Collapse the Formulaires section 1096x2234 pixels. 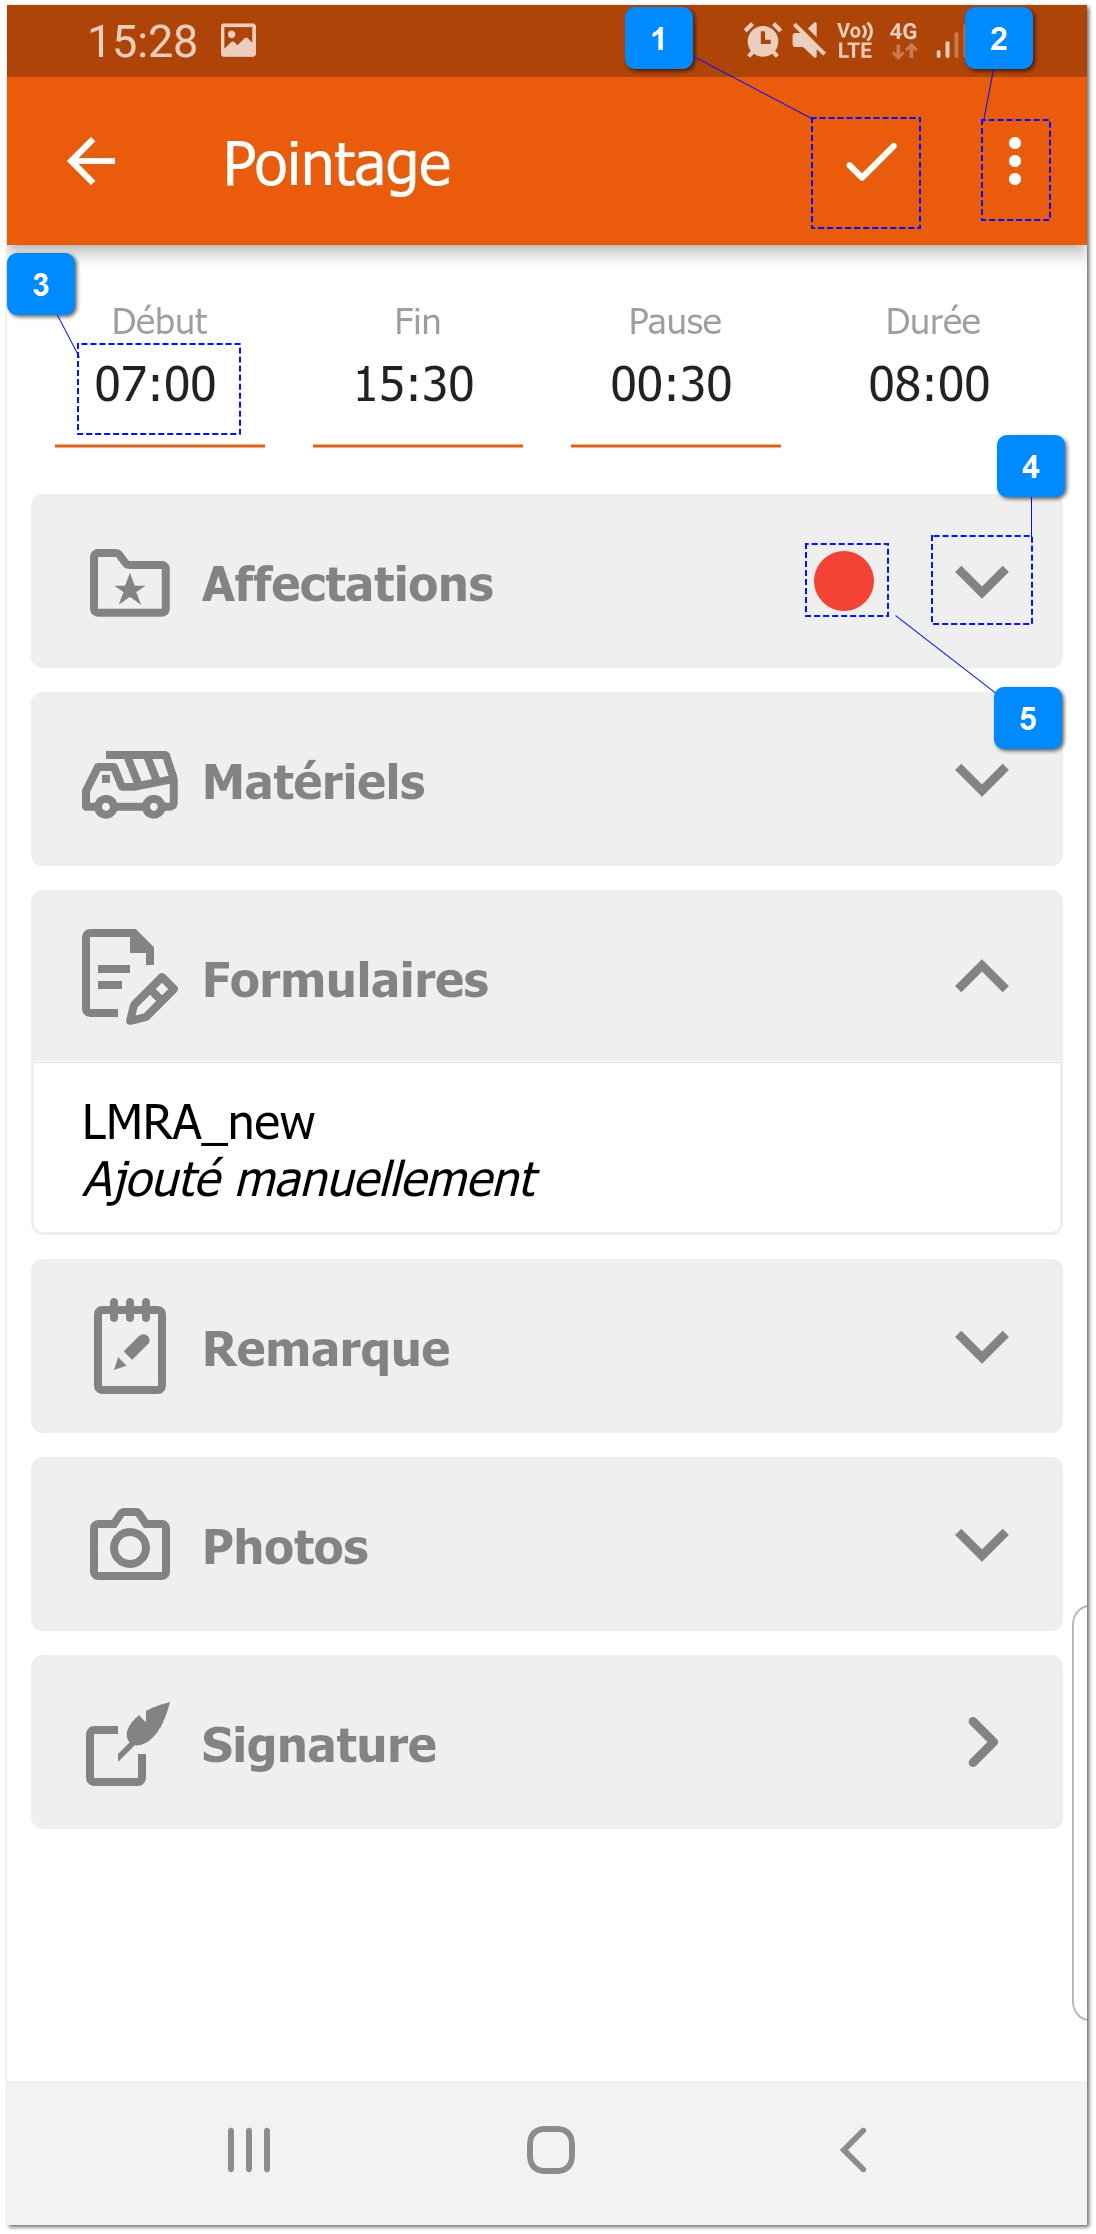pyautogui.click(x=981, y=977)
